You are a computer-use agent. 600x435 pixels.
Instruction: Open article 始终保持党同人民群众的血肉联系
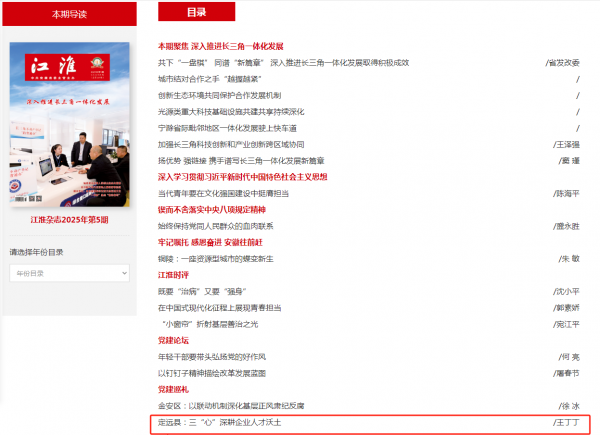pyautogui.click(x=215, y=226)
